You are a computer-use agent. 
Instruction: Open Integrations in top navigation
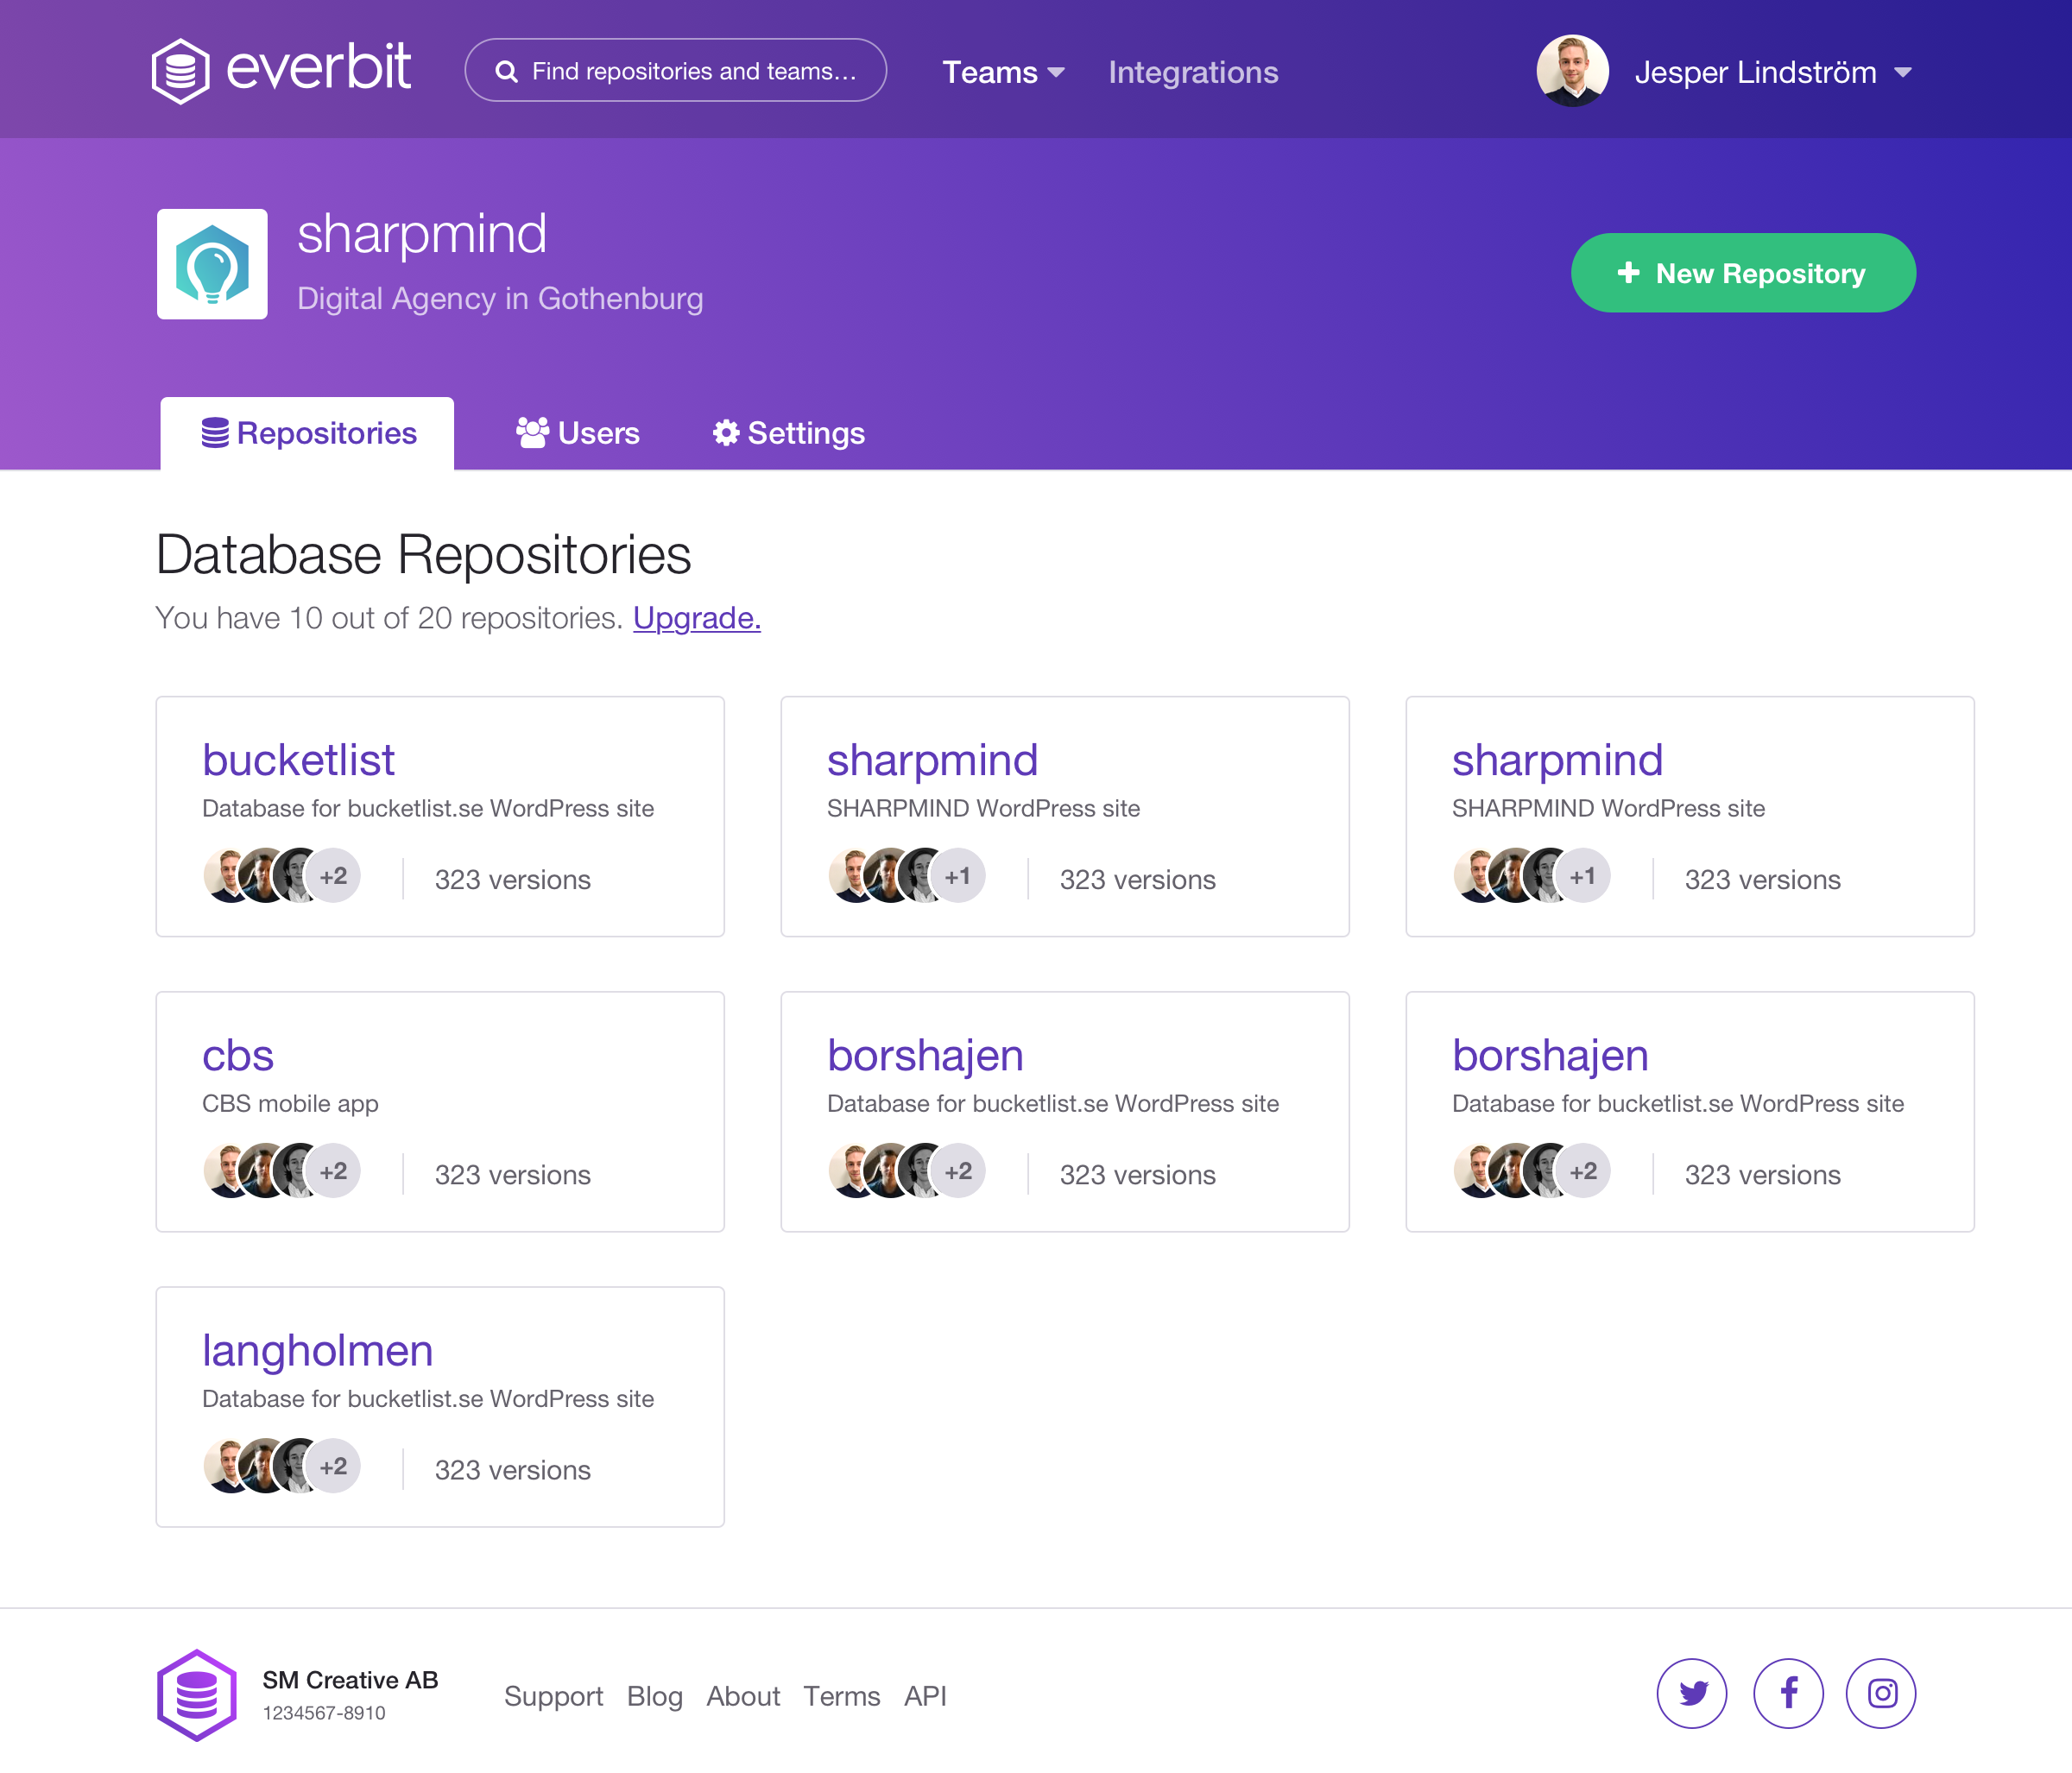pos(1192,72)
